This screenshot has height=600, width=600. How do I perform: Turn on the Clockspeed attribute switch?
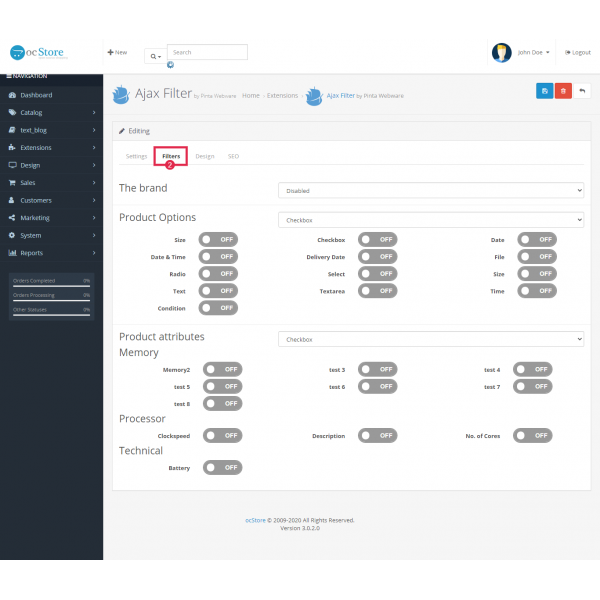coord(222,436)
